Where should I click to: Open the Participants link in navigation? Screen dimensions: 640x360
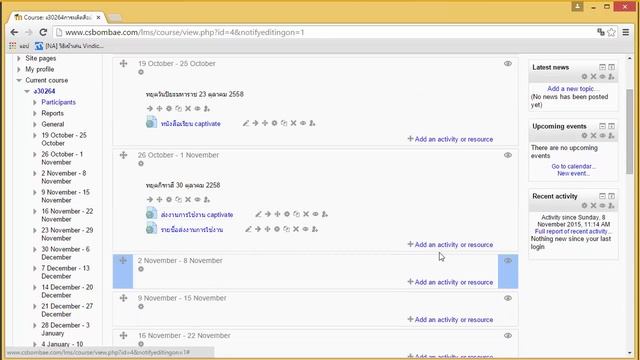coord(58,102)
